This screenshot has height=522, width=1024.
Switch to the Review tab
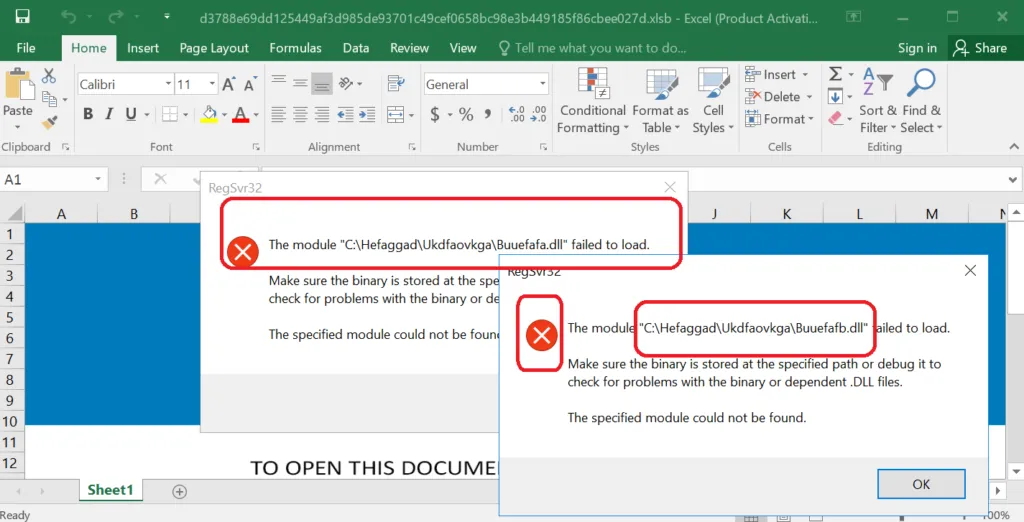(x=409, y=48)
